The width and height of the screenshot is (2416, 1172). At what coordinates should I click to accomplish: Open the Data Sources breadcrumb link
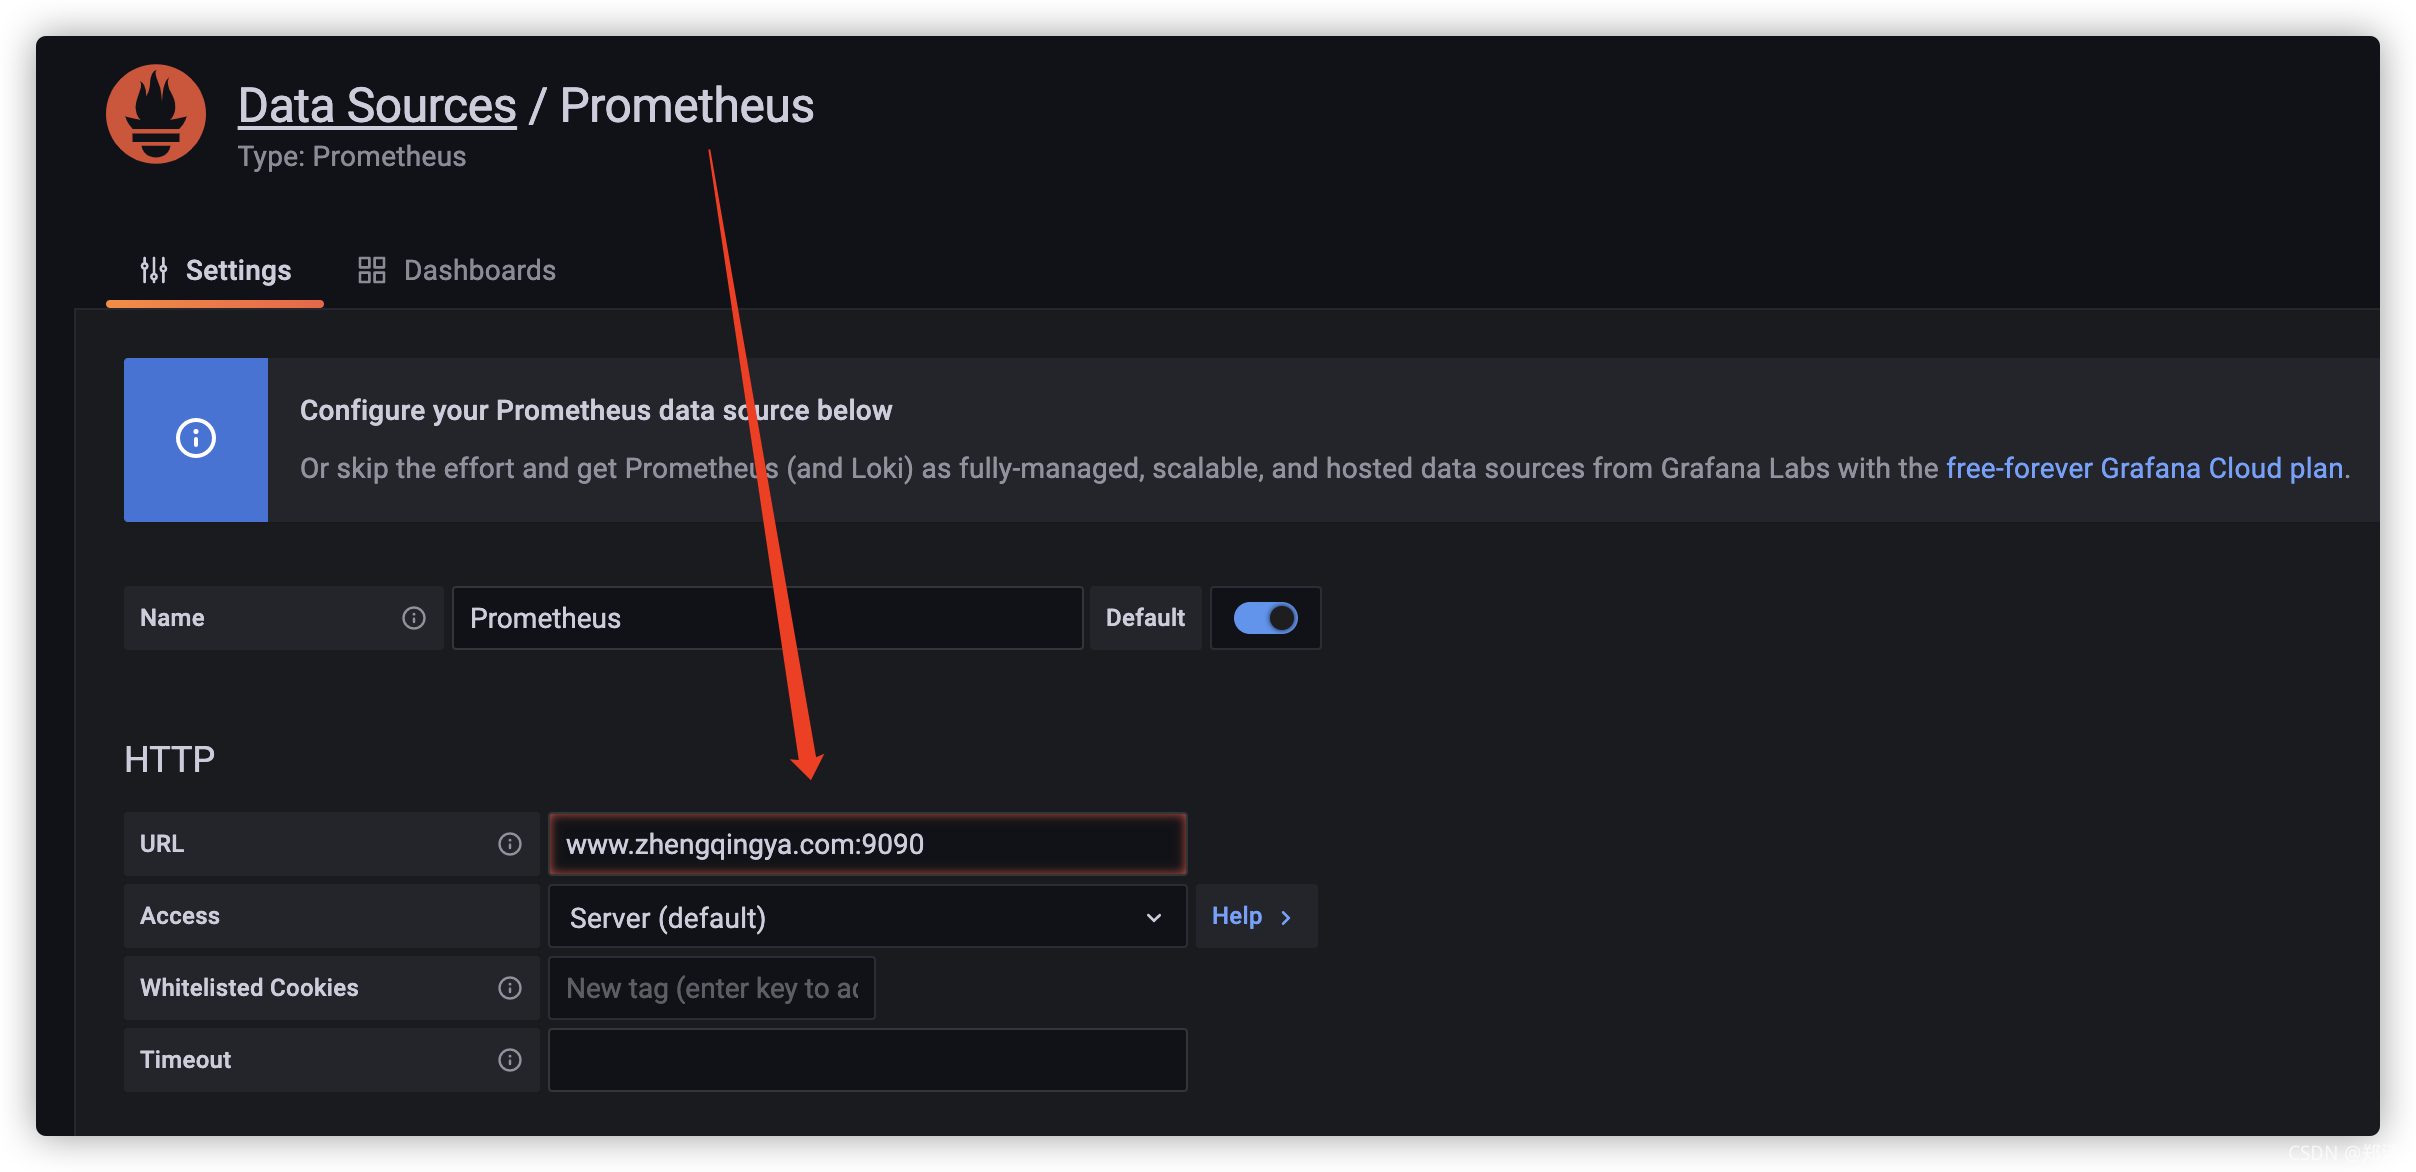[377, 105]
